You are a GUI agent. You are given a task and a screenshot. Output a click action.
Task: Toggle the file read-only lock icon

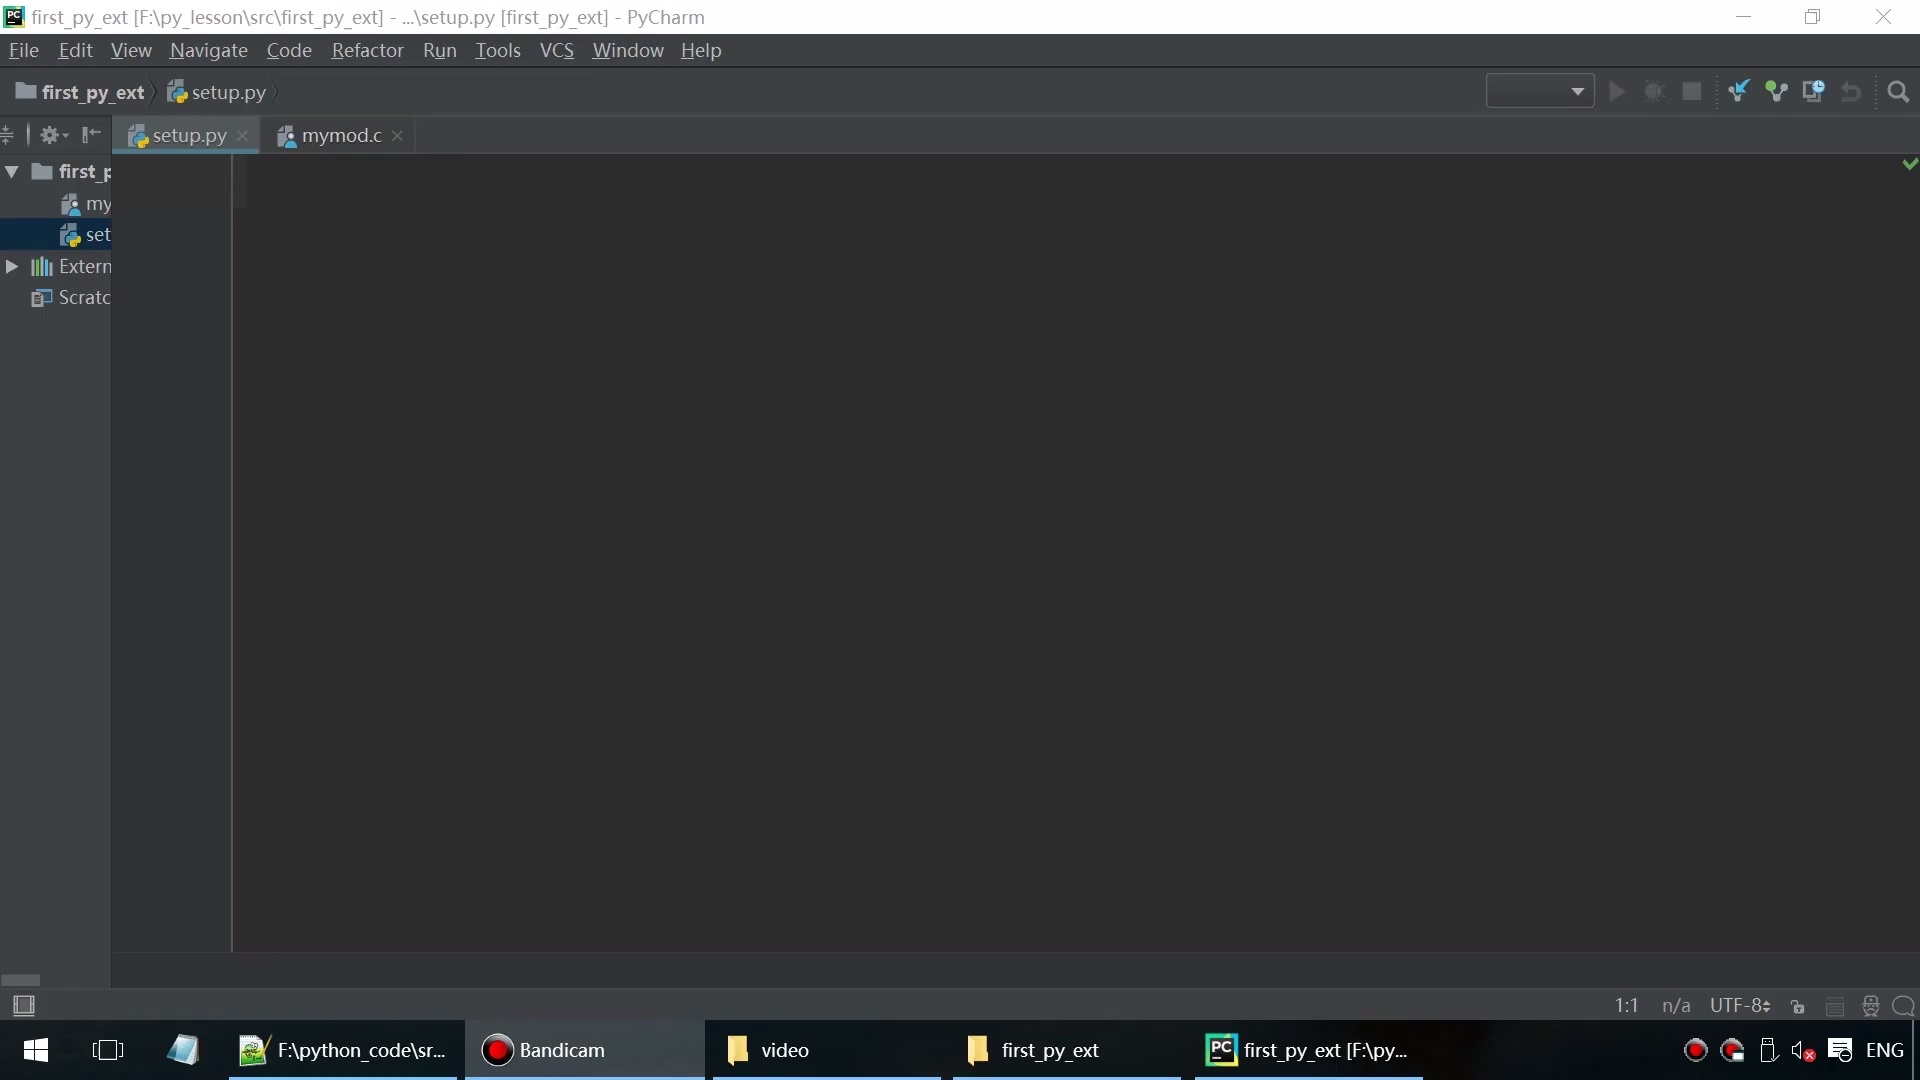[x=1798, y=1006]
